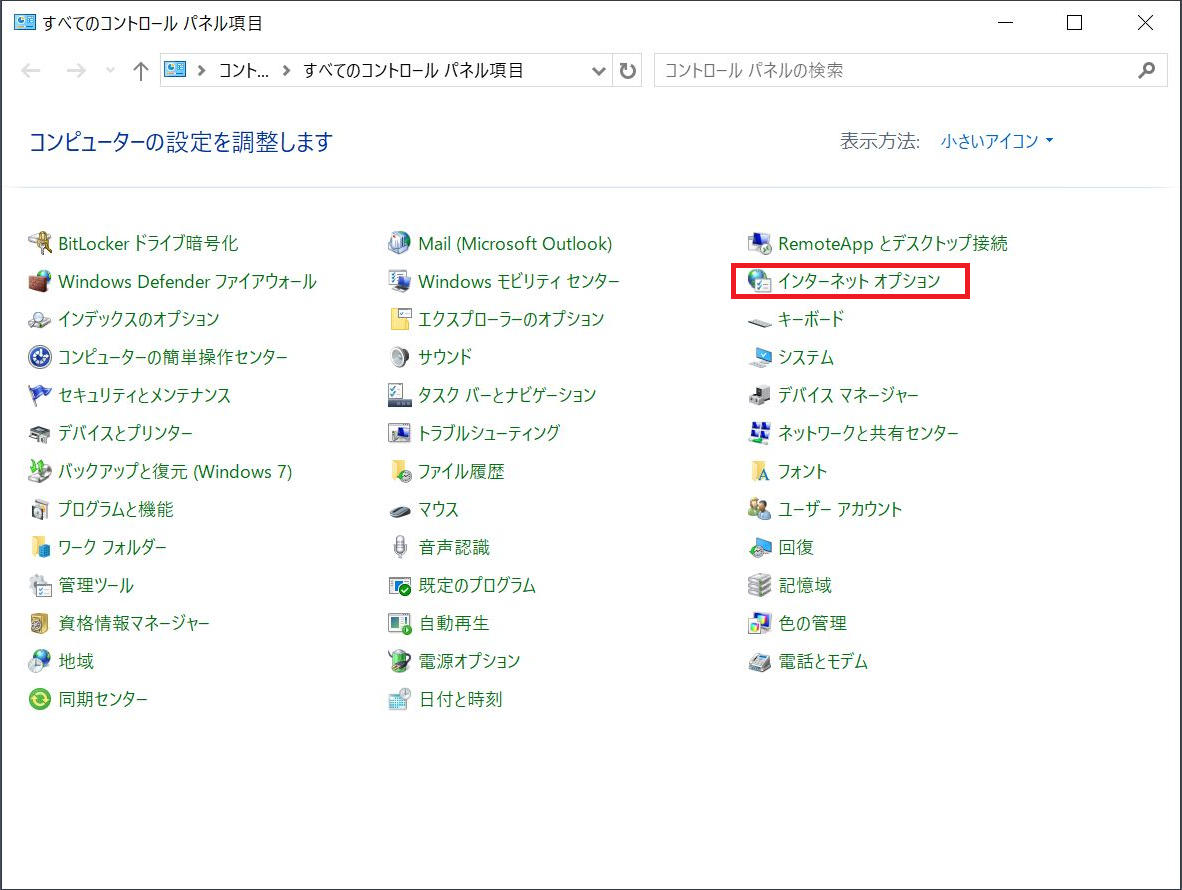Expand the chevron before コント... breadcrumb

[x=201, y=71]
